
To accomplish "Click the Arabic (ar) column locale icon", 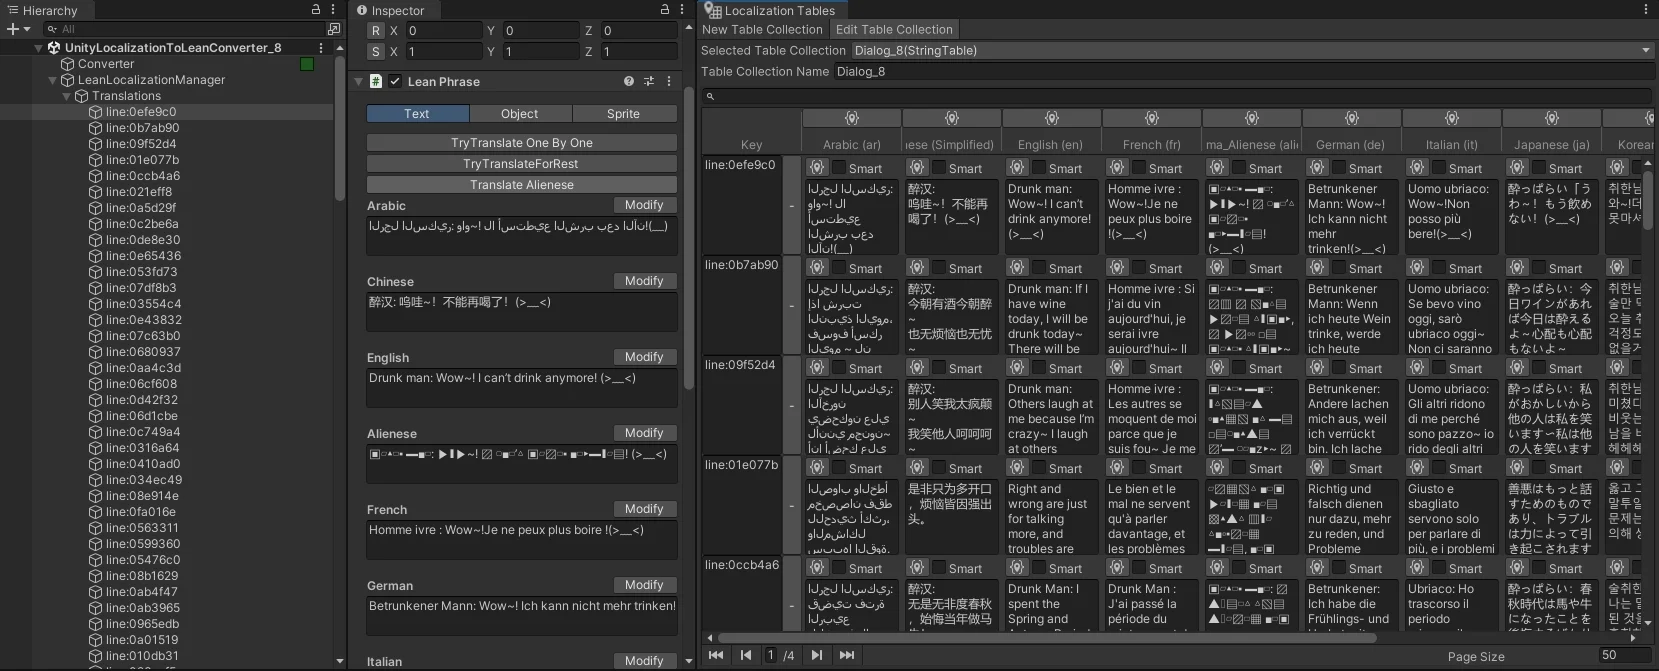I will pos(852,119).
